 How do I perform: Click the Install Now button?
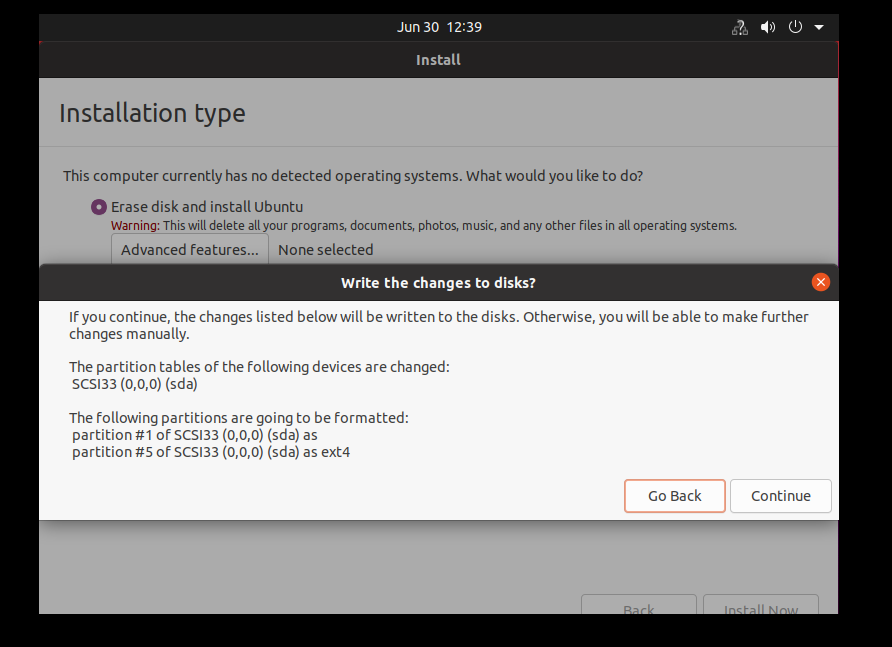(761, 605)
